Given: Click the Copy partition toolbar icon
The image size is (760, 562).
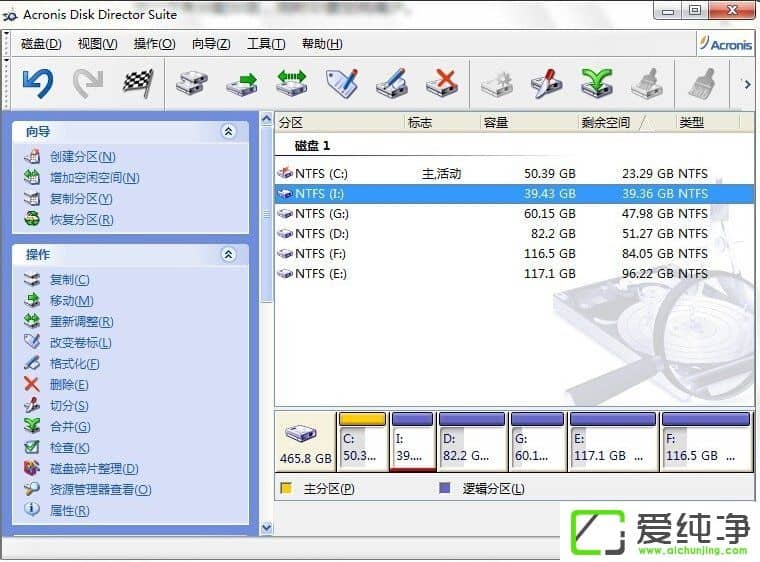Looking at the screenshot, I should tap(192, 83).
